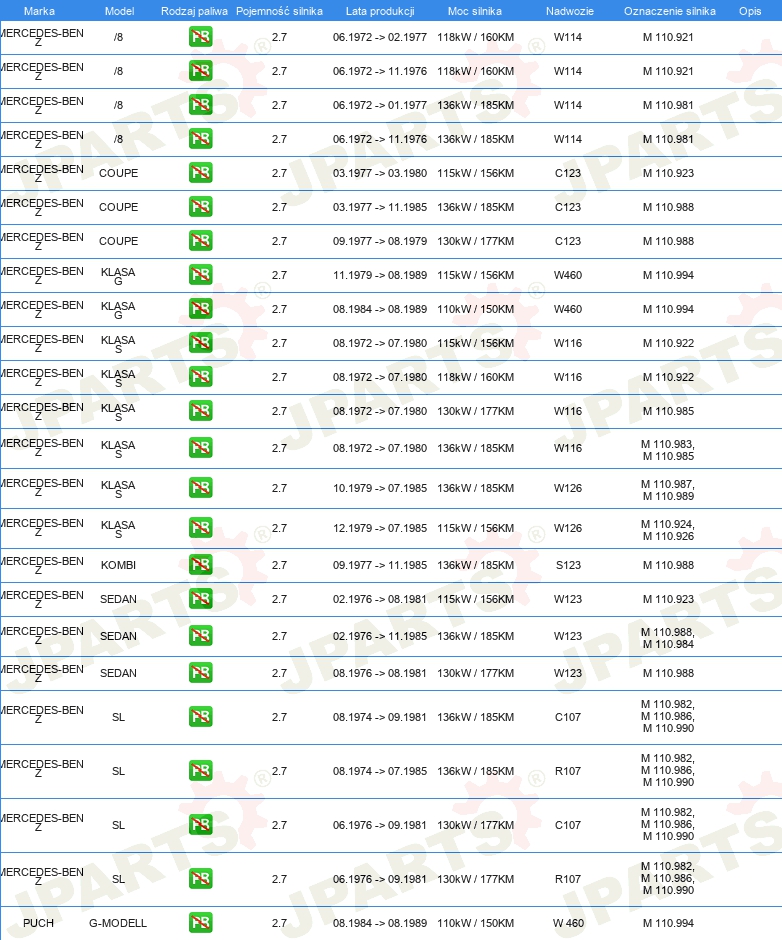Select the date range 10.1979 -> 07.1985
This screenshot has width=782, height=940.
[380, 488]
